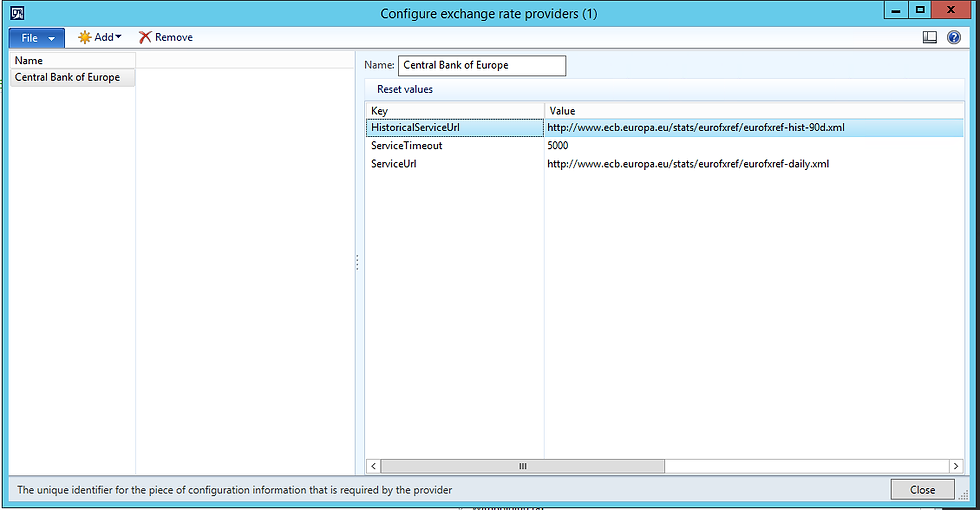Screen dimensions: 980x510
Task: Open the File menu
Action: (x=37, y=38)
